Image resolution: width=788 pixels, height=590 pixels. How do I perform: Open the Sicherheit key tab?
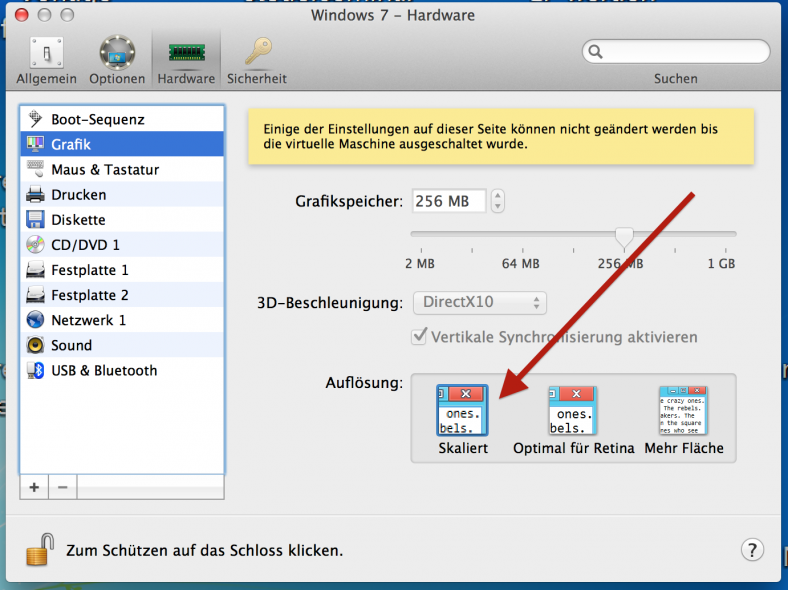coord(257,60)
